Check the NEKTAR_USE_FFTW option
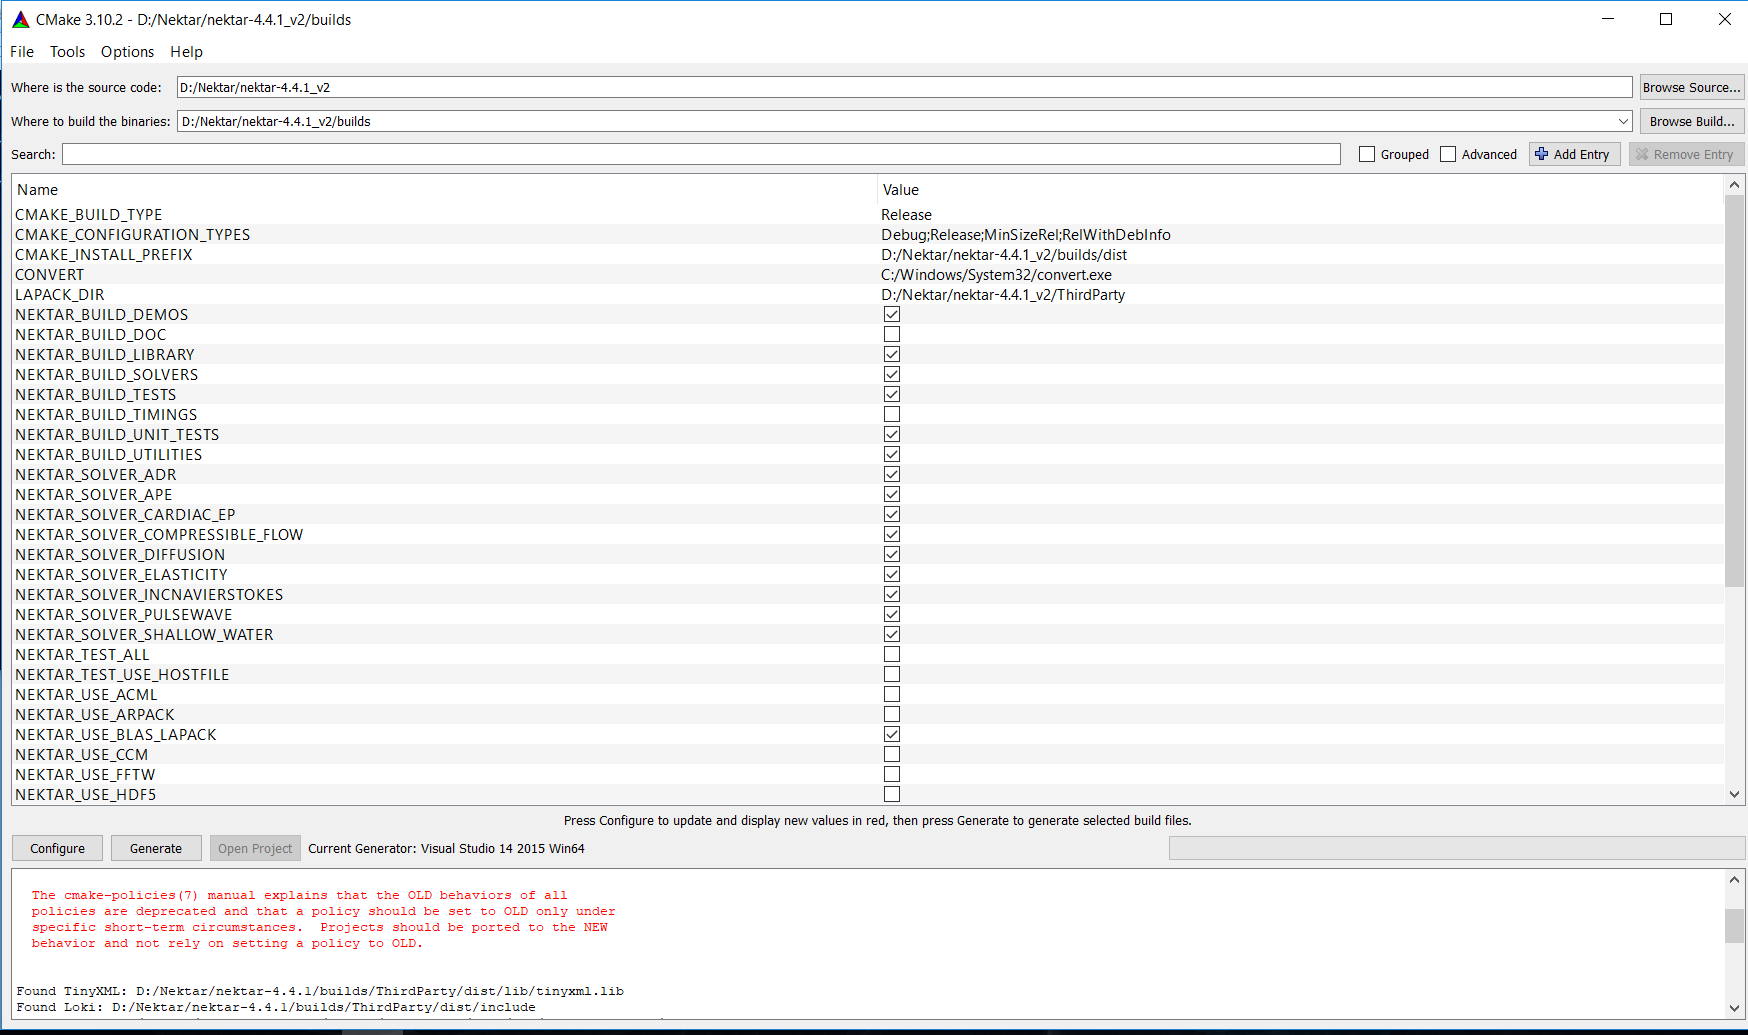Image resolution: width=1748 pixels, height=1035 pixels. click(892, 774)
